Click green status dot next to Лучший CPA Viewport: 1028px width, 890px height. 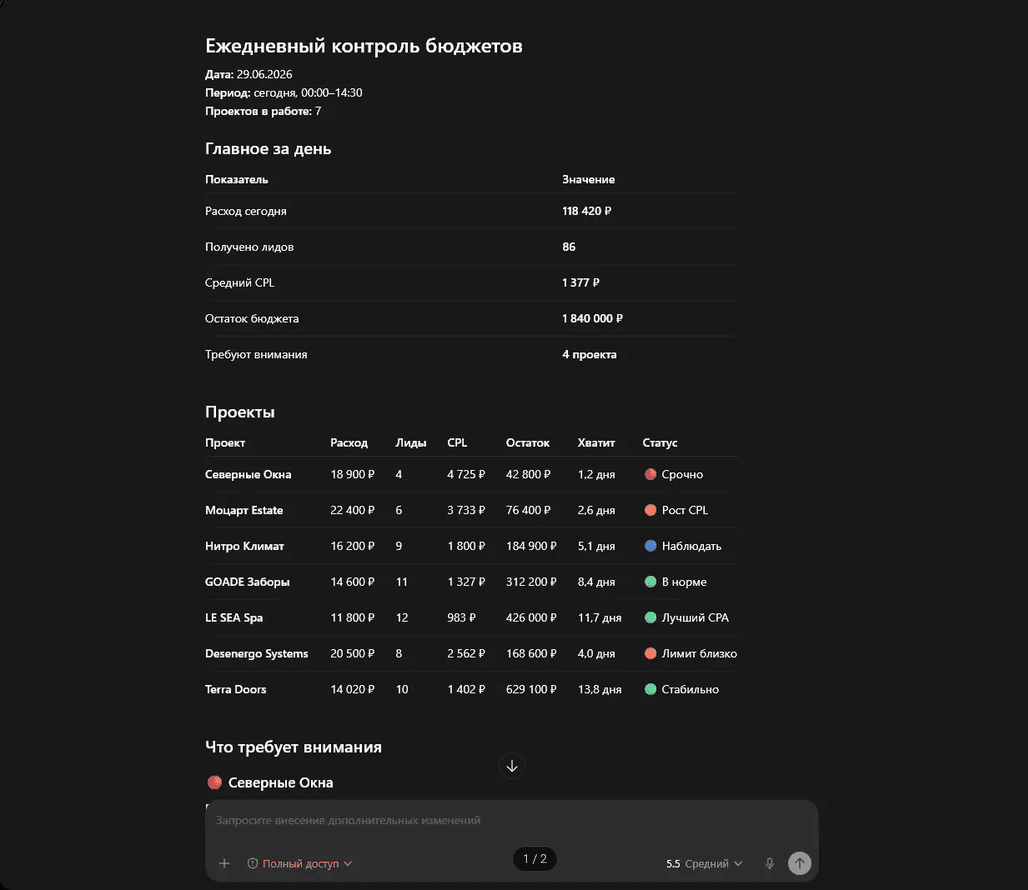click(650, 617)
